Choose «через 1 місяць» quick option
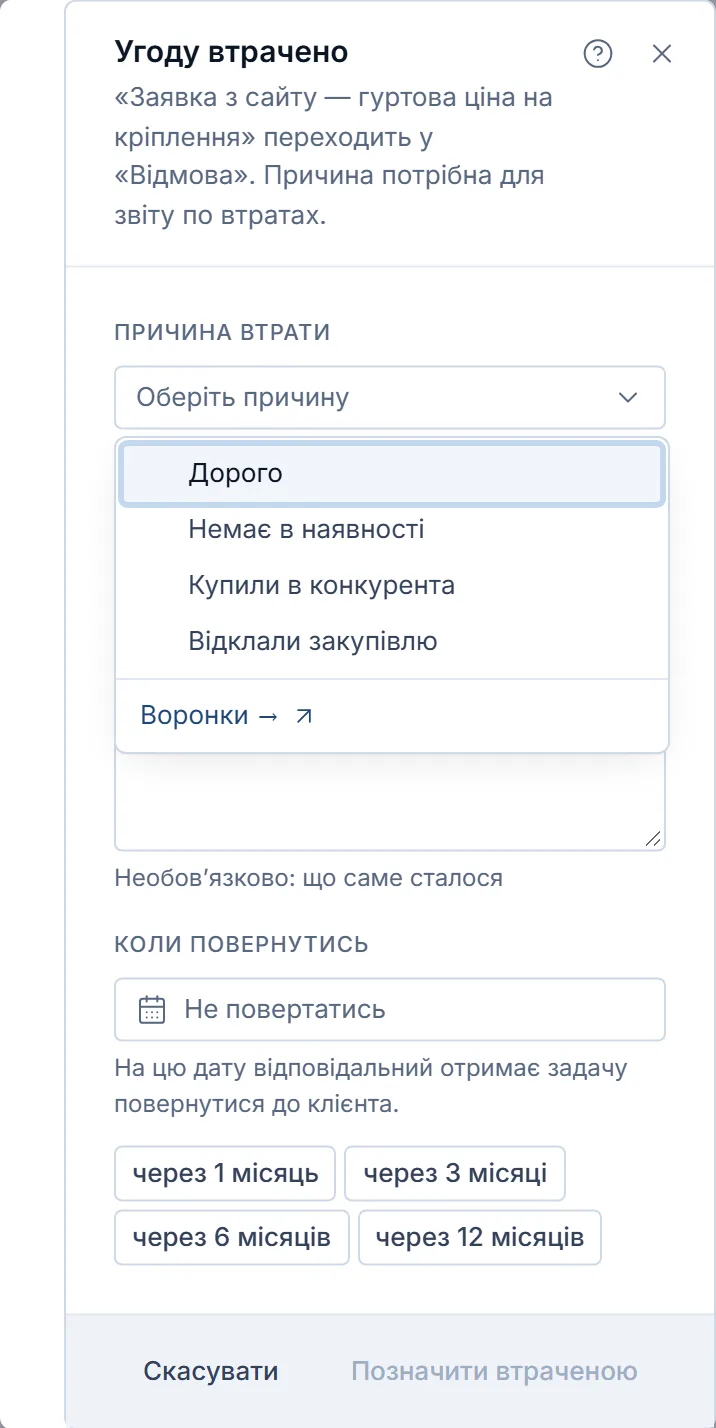The width and height of the screenshot is (716, 1428). [x=225, y=1173]
